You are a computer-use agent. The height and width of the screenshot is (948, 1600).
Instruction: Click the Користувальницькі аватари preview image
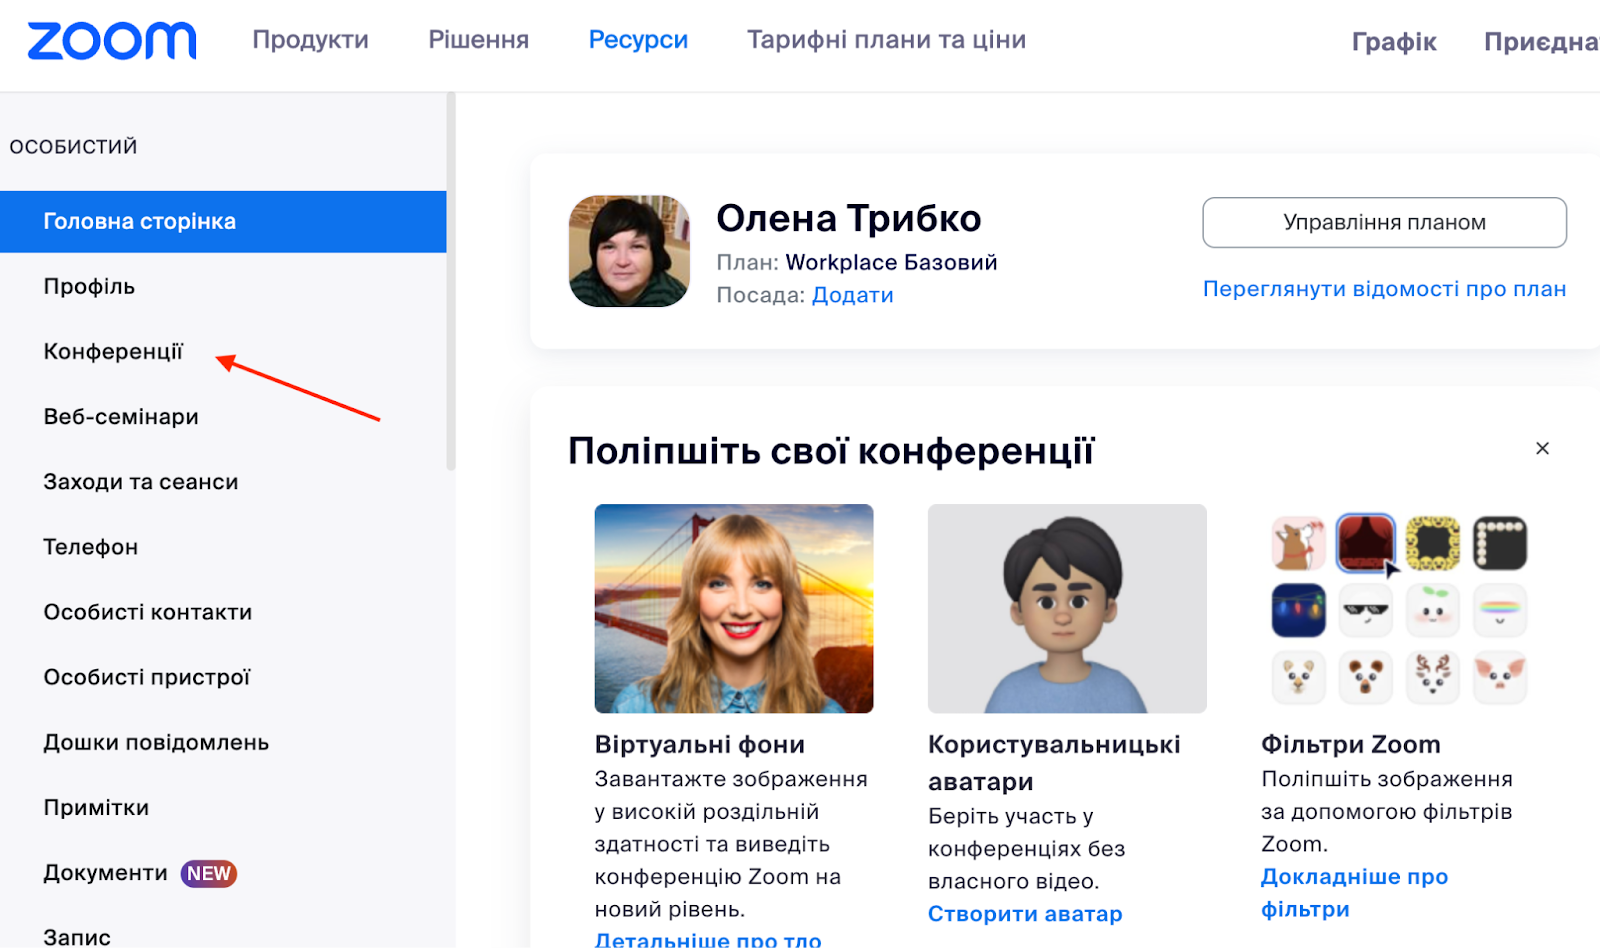point(1067,608)
